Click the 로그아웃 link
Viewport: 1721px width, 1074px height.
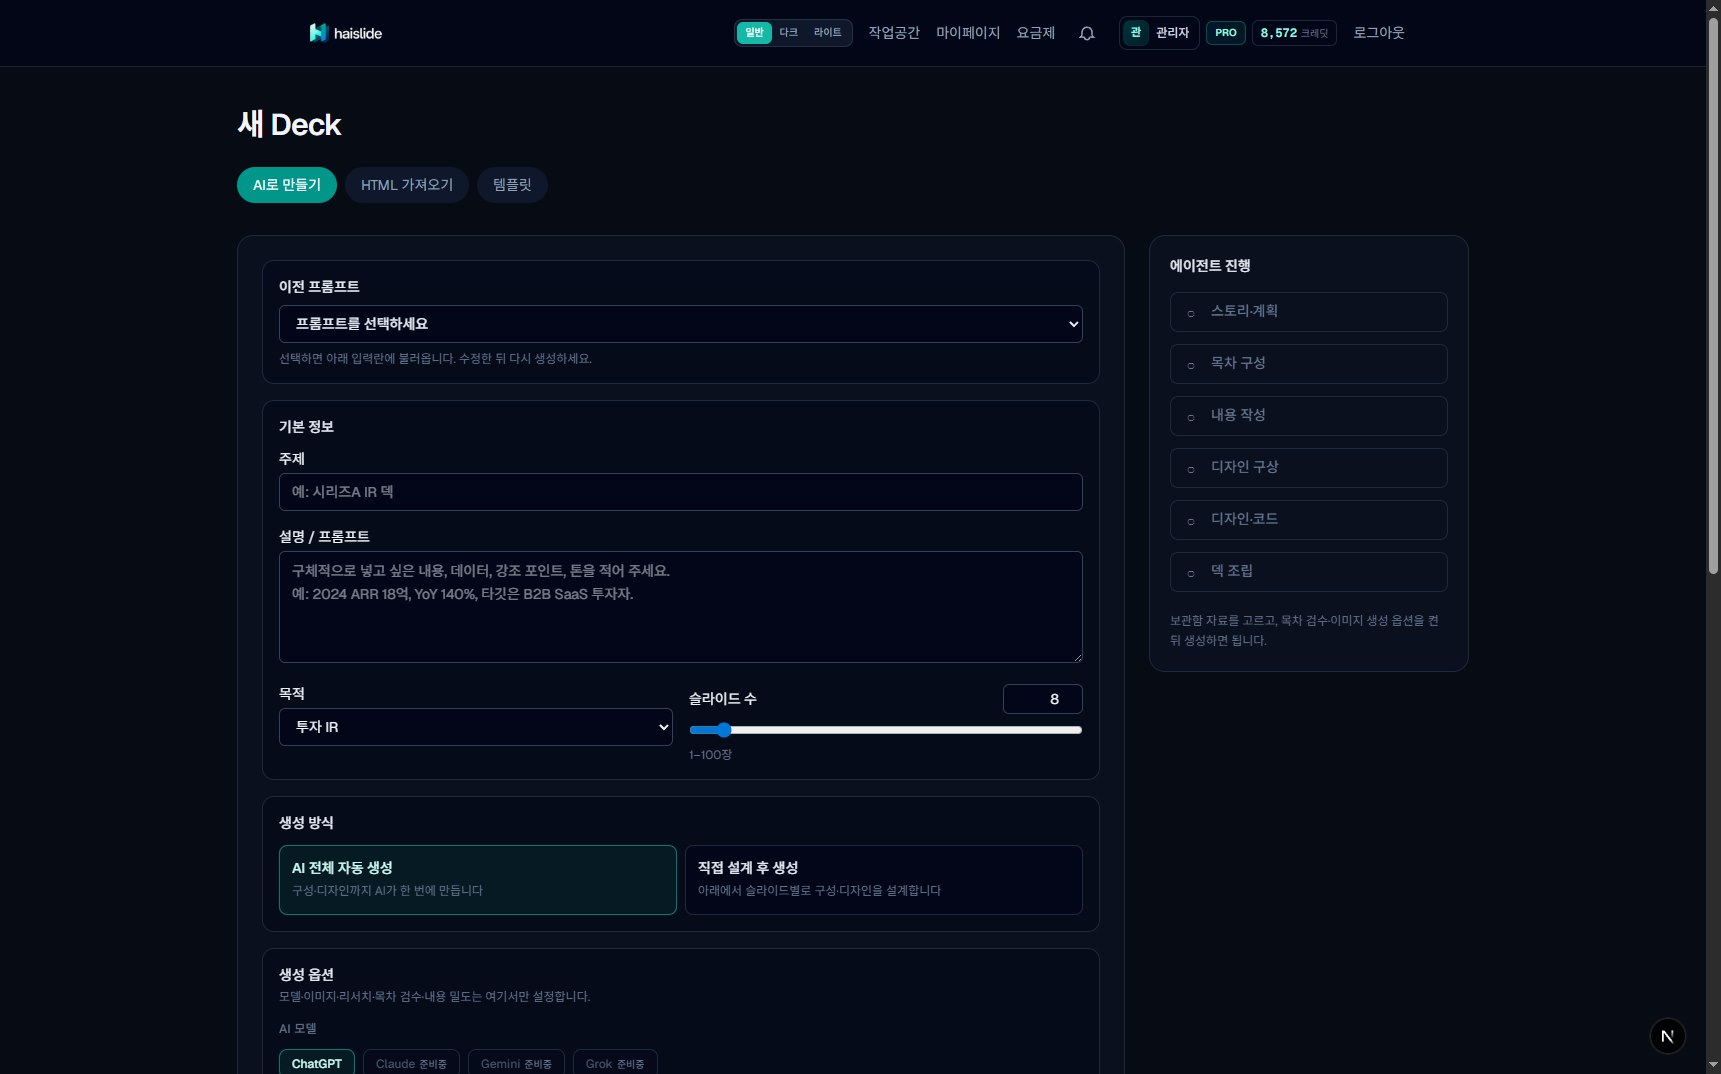click(1379, 33)
